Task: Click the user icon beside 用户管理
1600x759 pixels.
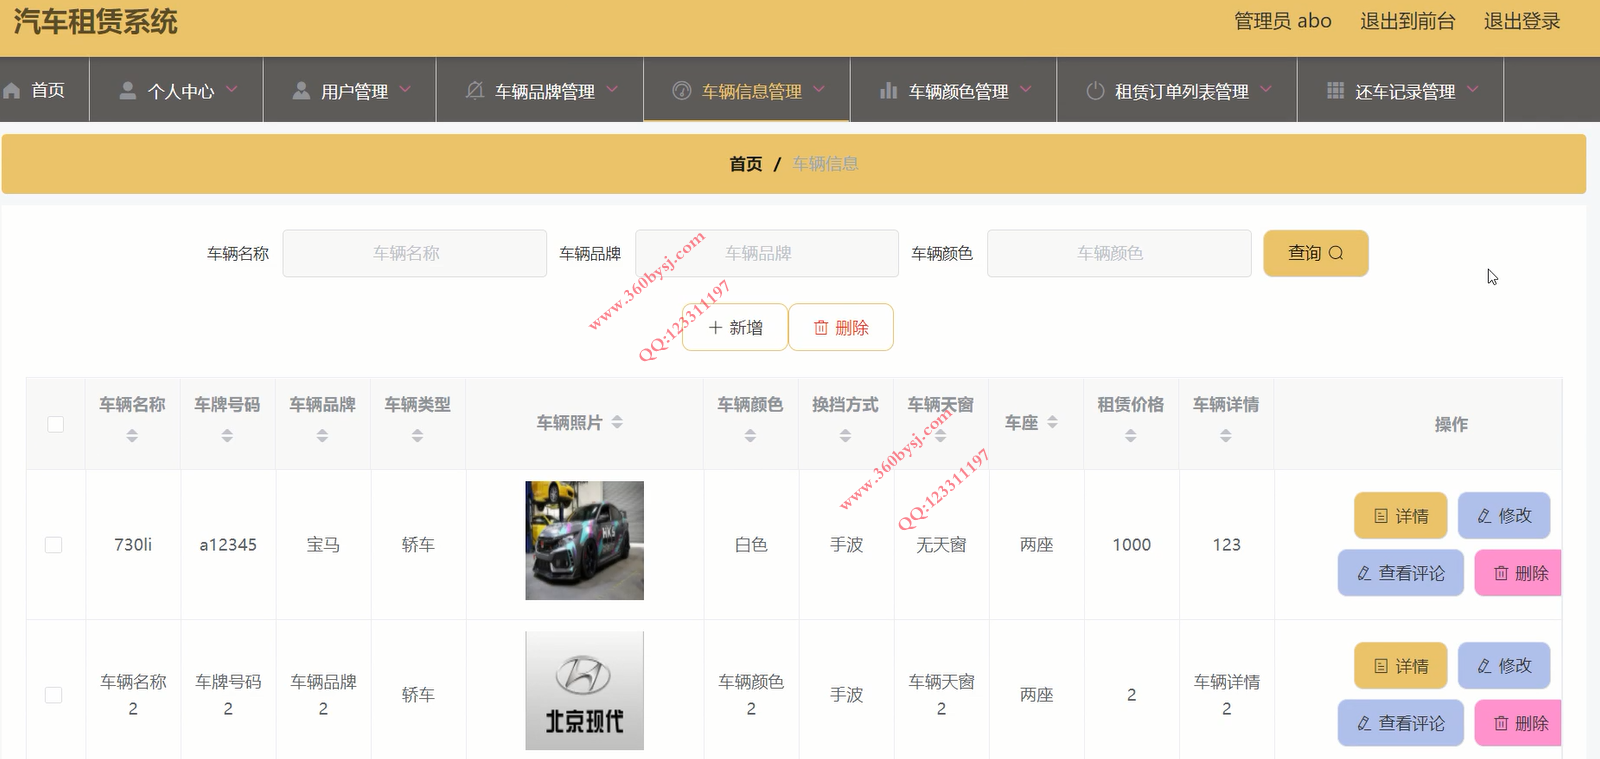Action: click(x=301, y=91)
